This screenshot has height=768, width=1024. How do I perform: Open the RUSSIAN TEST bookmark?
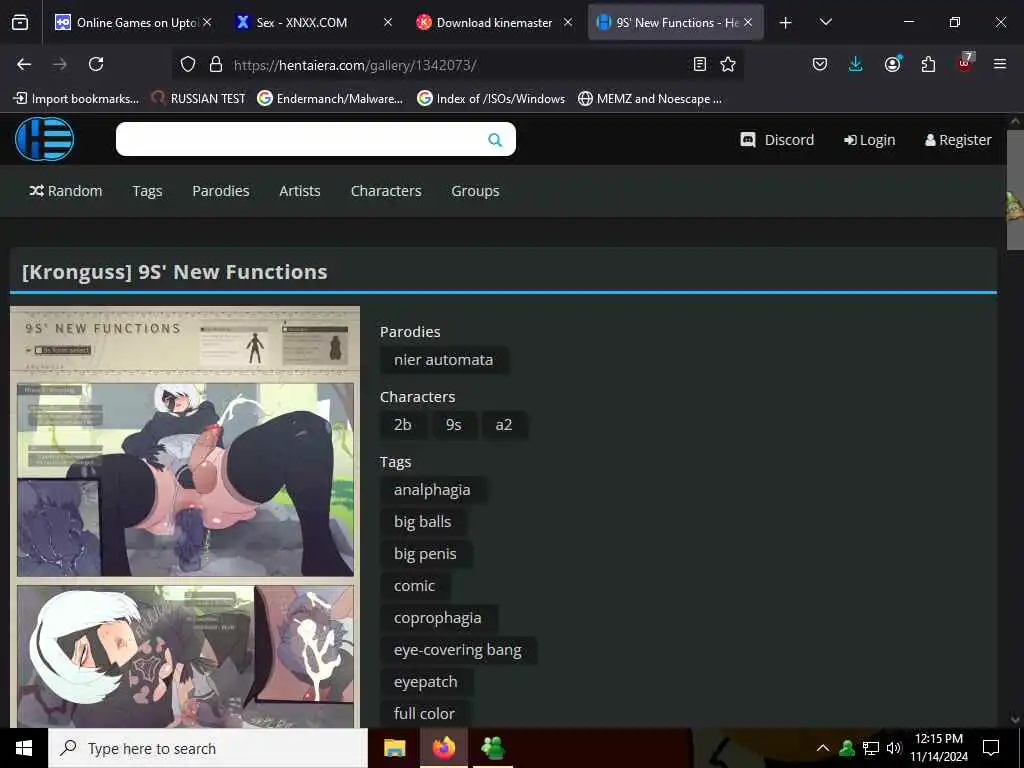(199, 99)
